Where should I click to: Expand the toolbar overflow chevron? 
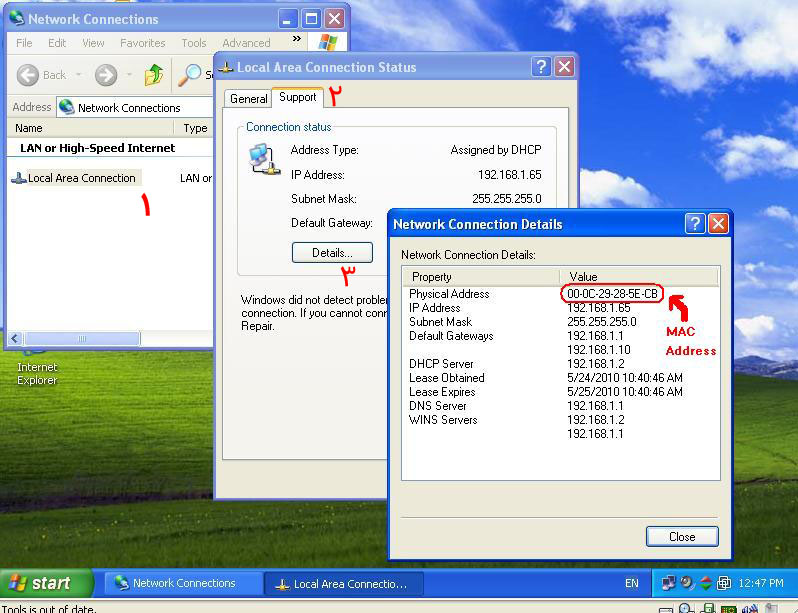tap(297, 39)
